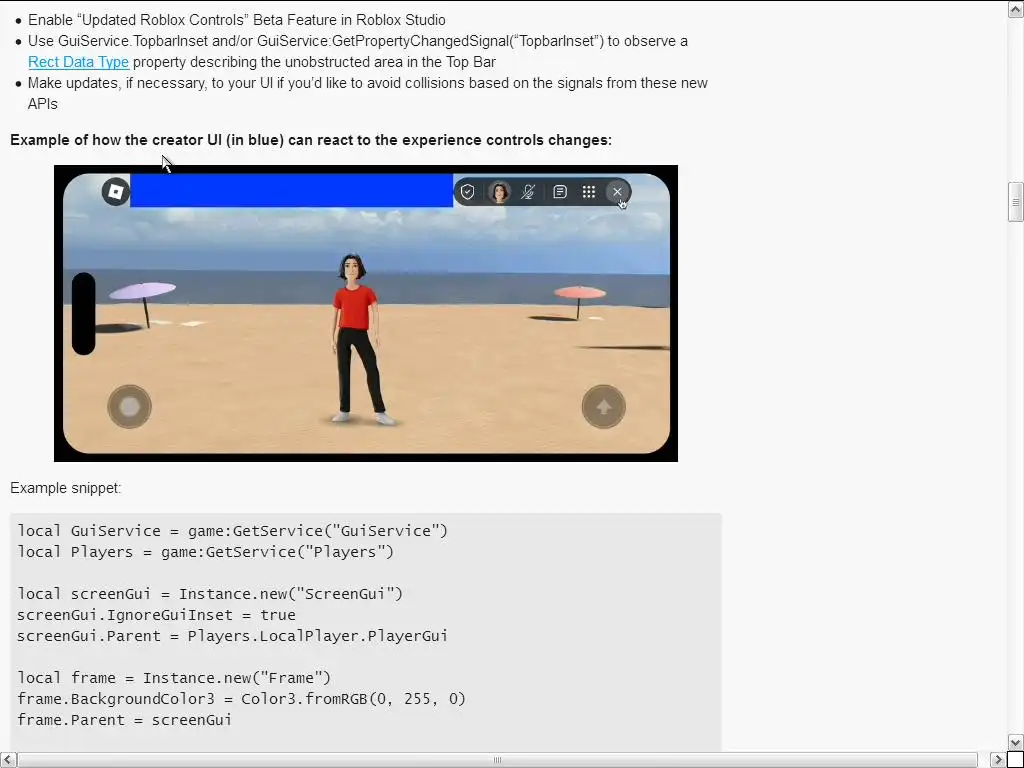Click the 'Make updates, if necessary' bullet text
This screenshot has width=1024, height=768.
pyautogui.click(x=368, y=93)
